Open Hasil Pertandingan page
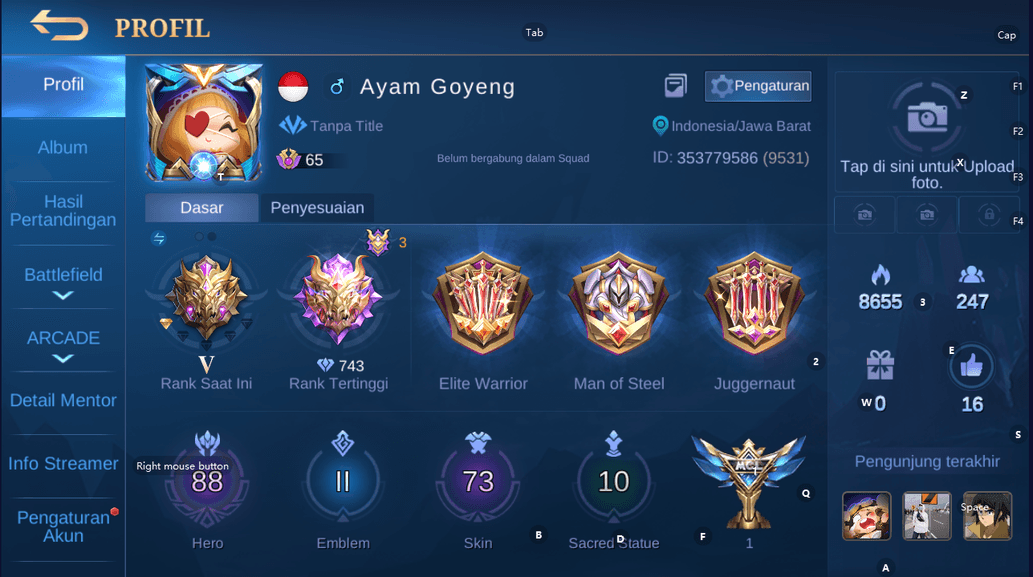Viewport: 1033px width, 577px height. (63, 211)
